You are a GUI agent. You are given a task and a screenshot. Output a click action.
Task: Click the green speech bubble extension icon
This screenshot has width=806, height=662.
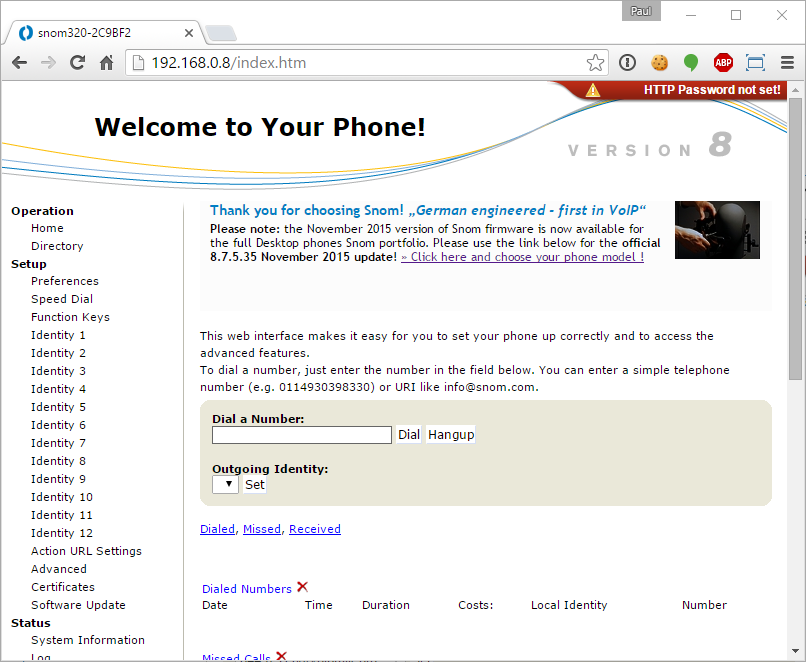(691, 63)
